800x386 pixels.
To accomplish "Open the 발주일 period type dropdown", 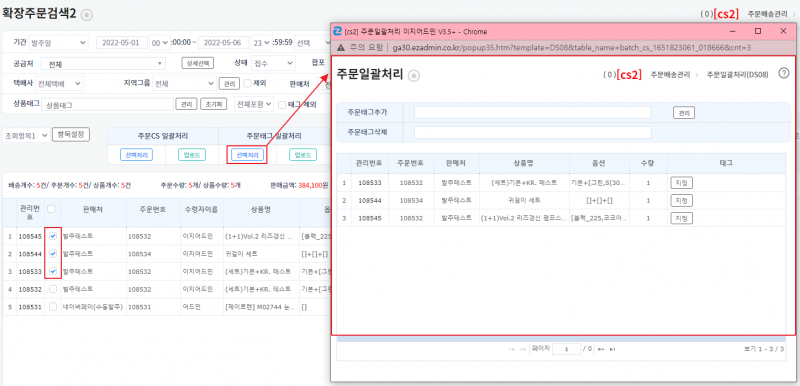I will pos(58,42).
